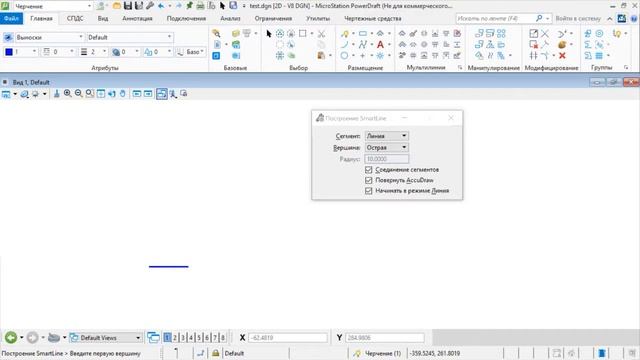
Task: Click the Fit View icon in view toolbar
Action: click(x=101, y=94)
